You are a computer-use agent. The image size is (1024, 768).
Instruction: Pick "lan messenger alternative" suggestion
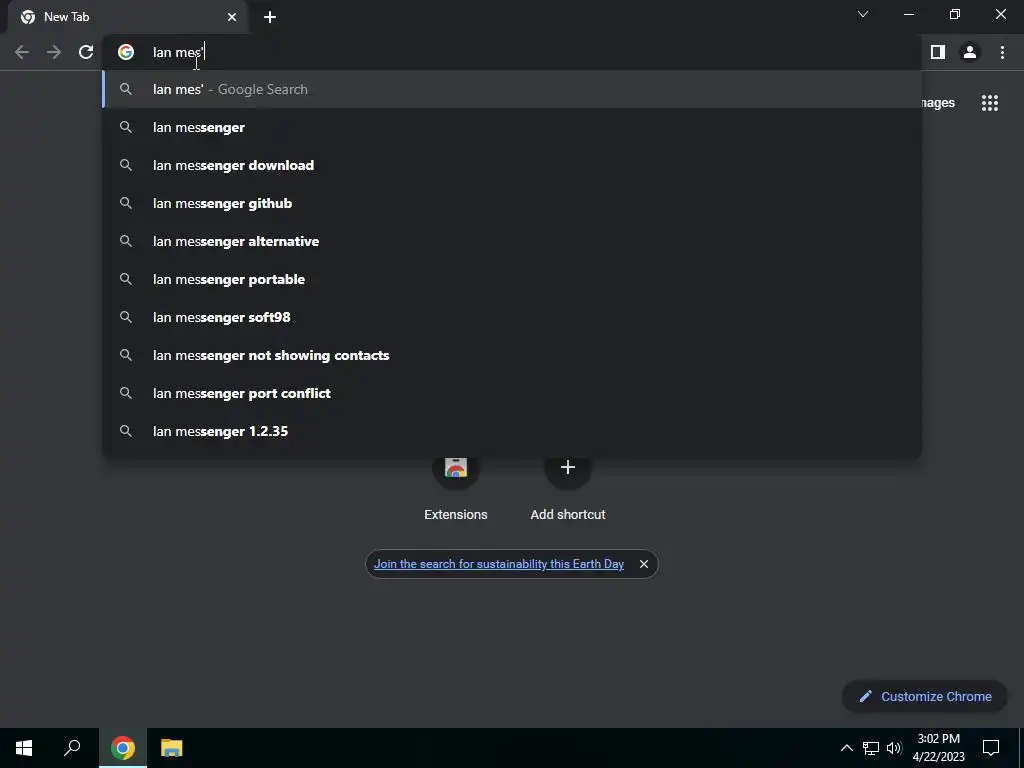512,241
